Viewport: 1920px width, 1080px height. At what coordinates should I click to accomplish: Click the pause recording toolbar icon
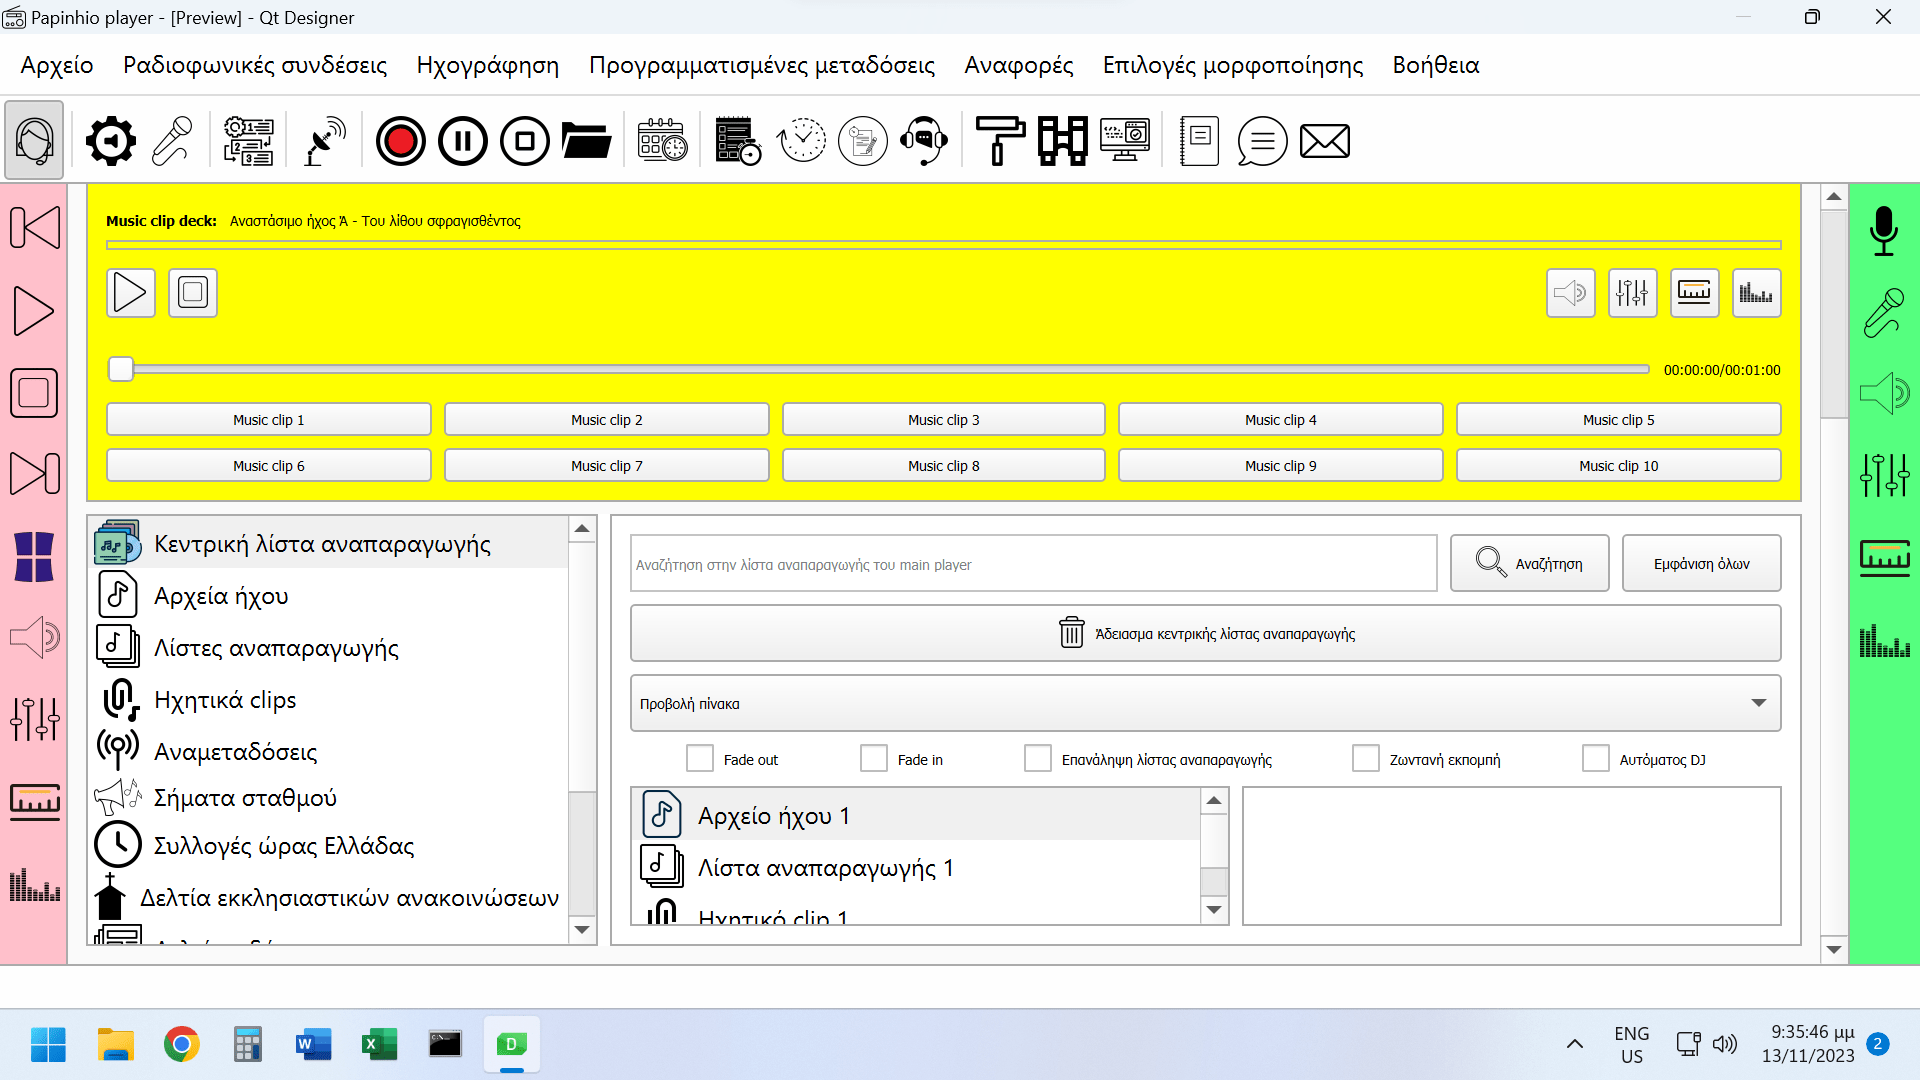tap(462, 141)
